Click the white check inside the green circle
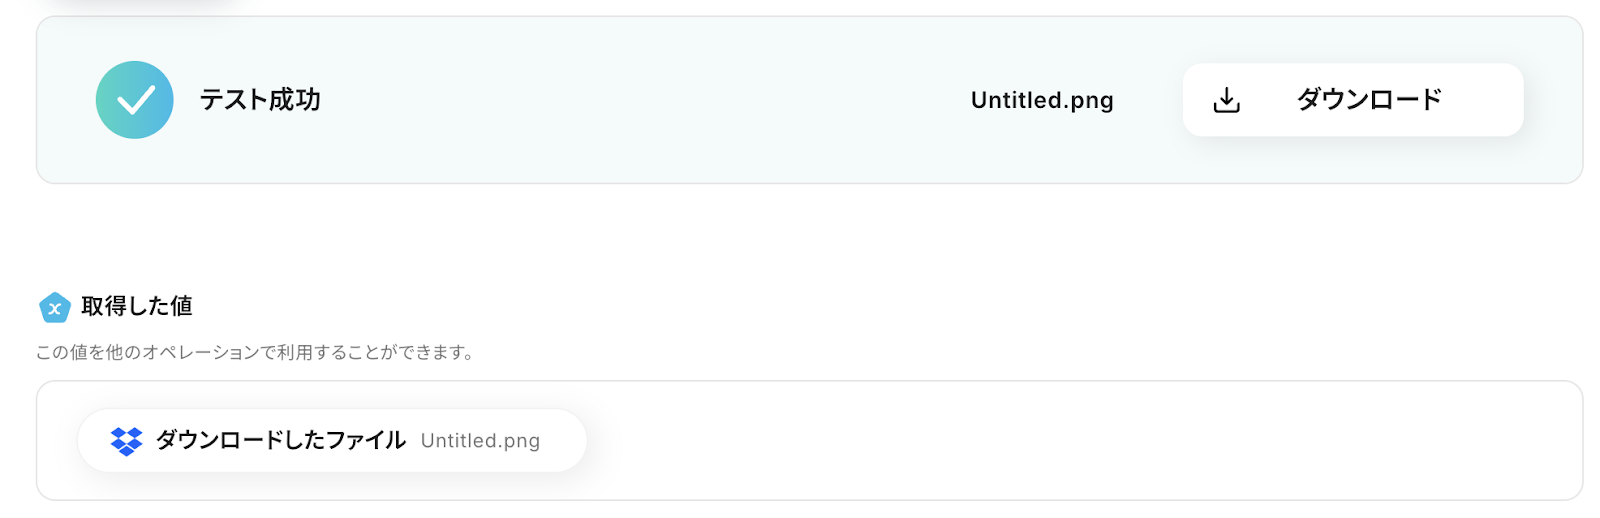The height and width of the screenshot is (518, 1600). click(x=135, y=100)
